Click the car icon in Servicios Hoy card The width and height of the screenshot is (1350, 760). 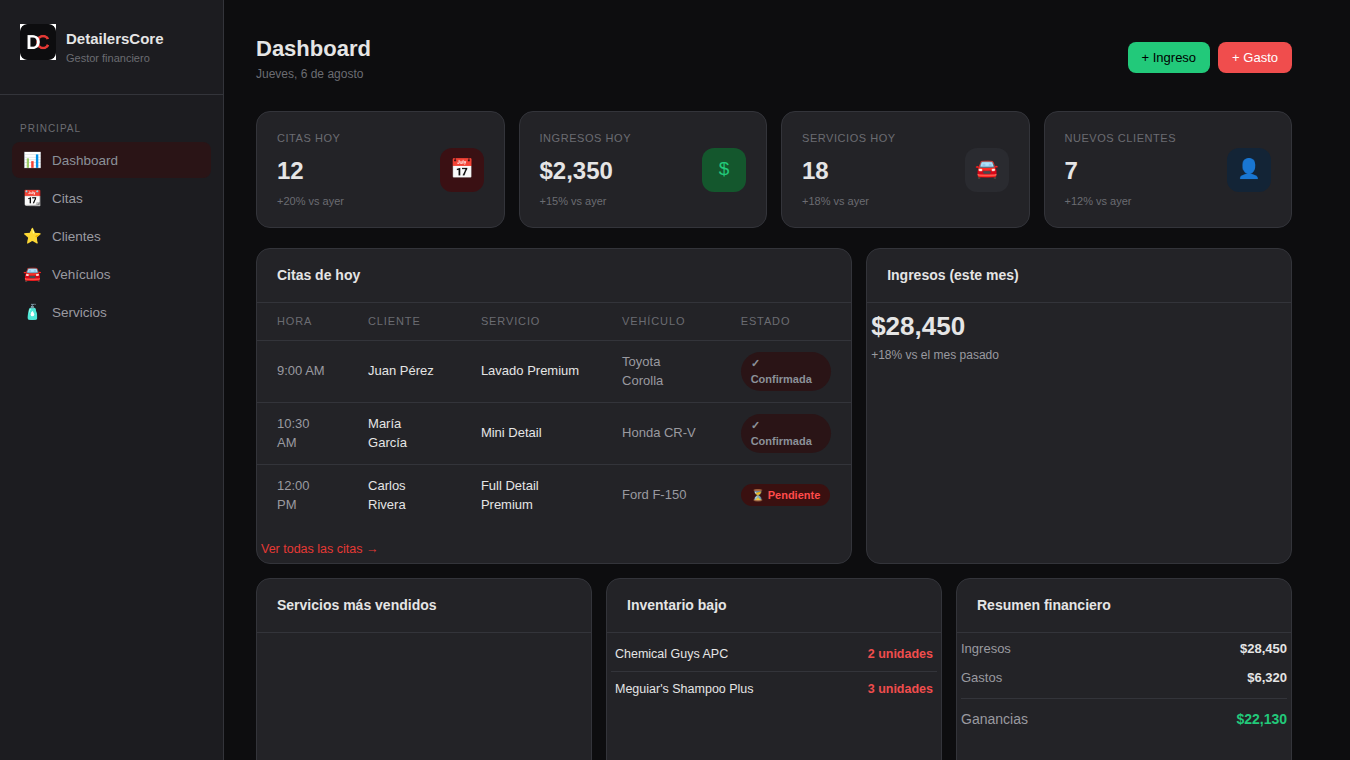tap(987, 170)
